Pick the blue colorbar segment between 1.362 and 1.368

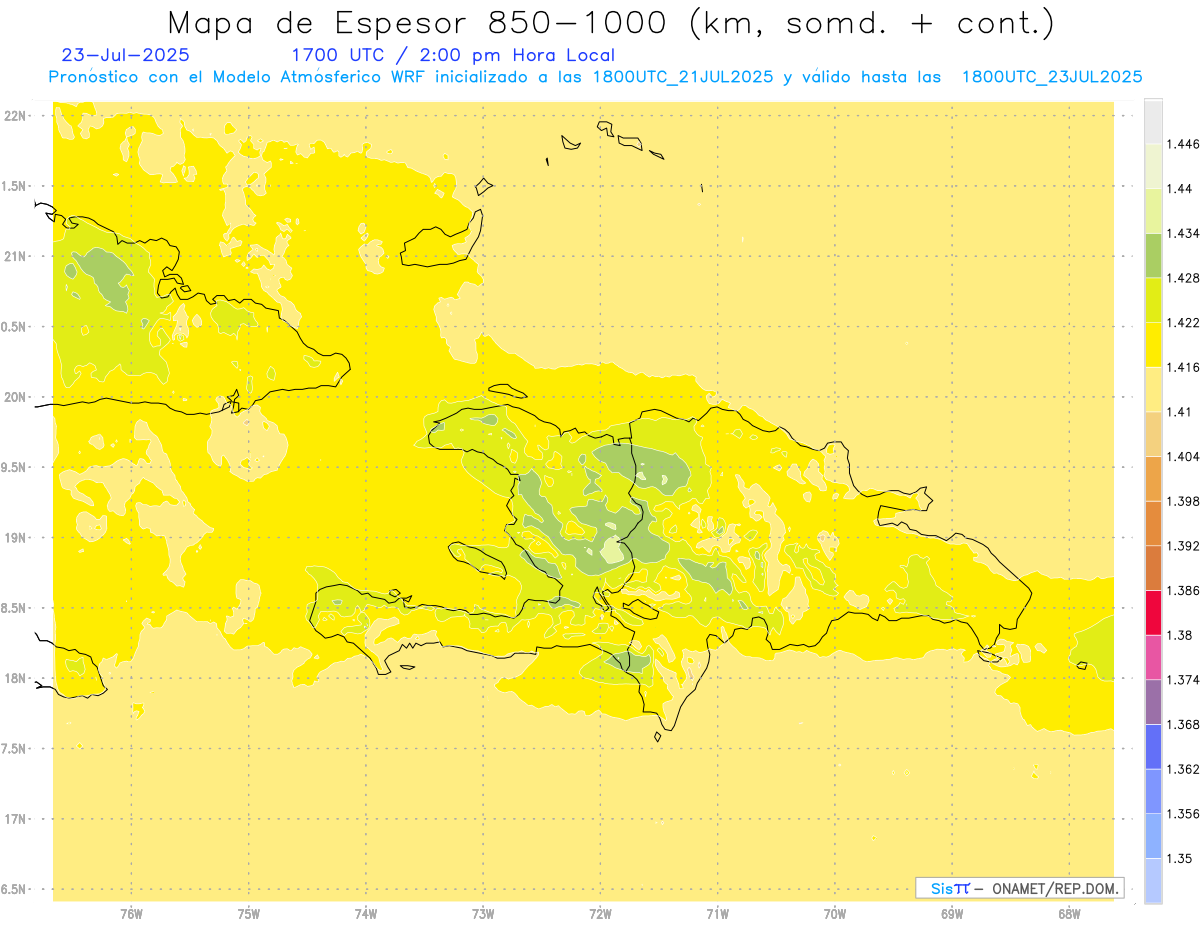(1153, 747)
